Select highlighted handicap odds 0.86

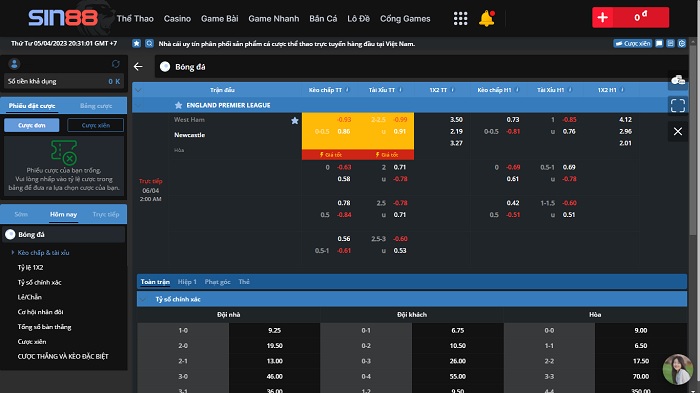[344, 131]
